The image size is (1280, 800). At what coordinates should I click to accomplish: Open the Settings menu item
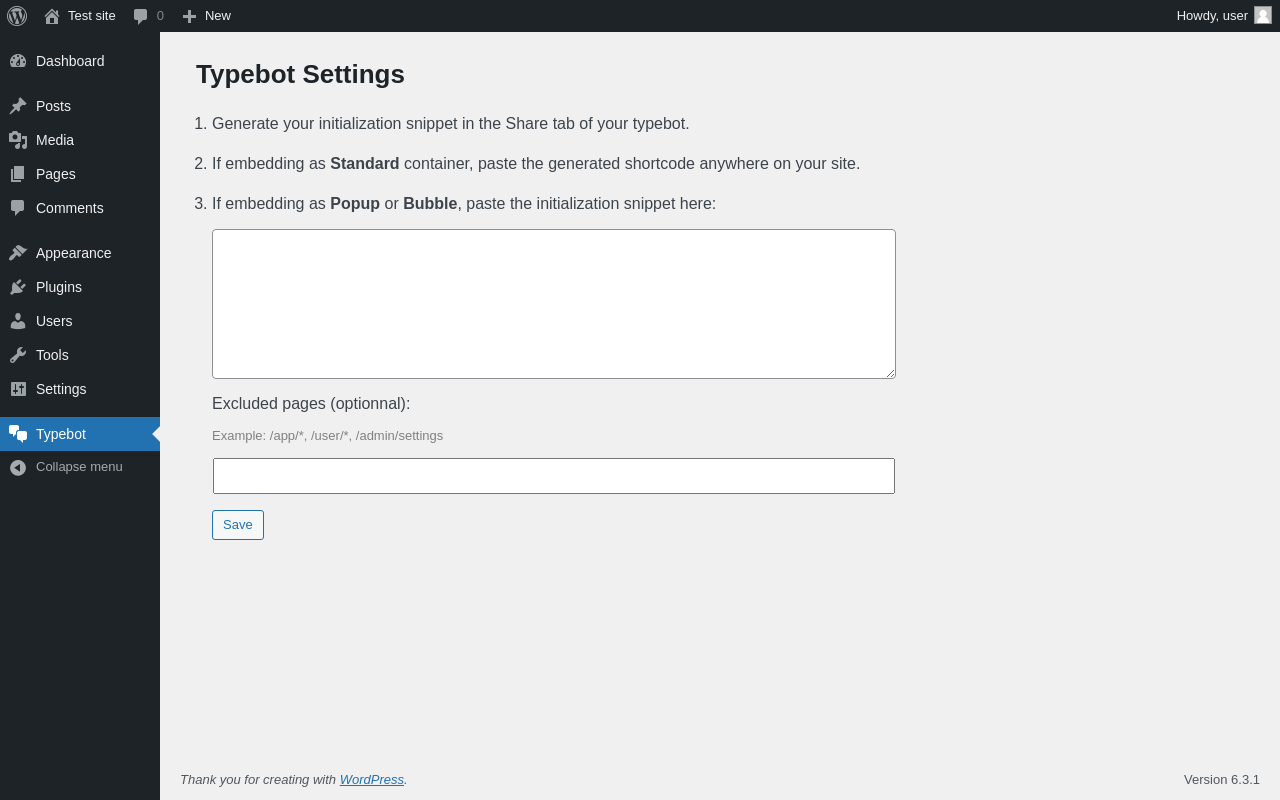80,389
